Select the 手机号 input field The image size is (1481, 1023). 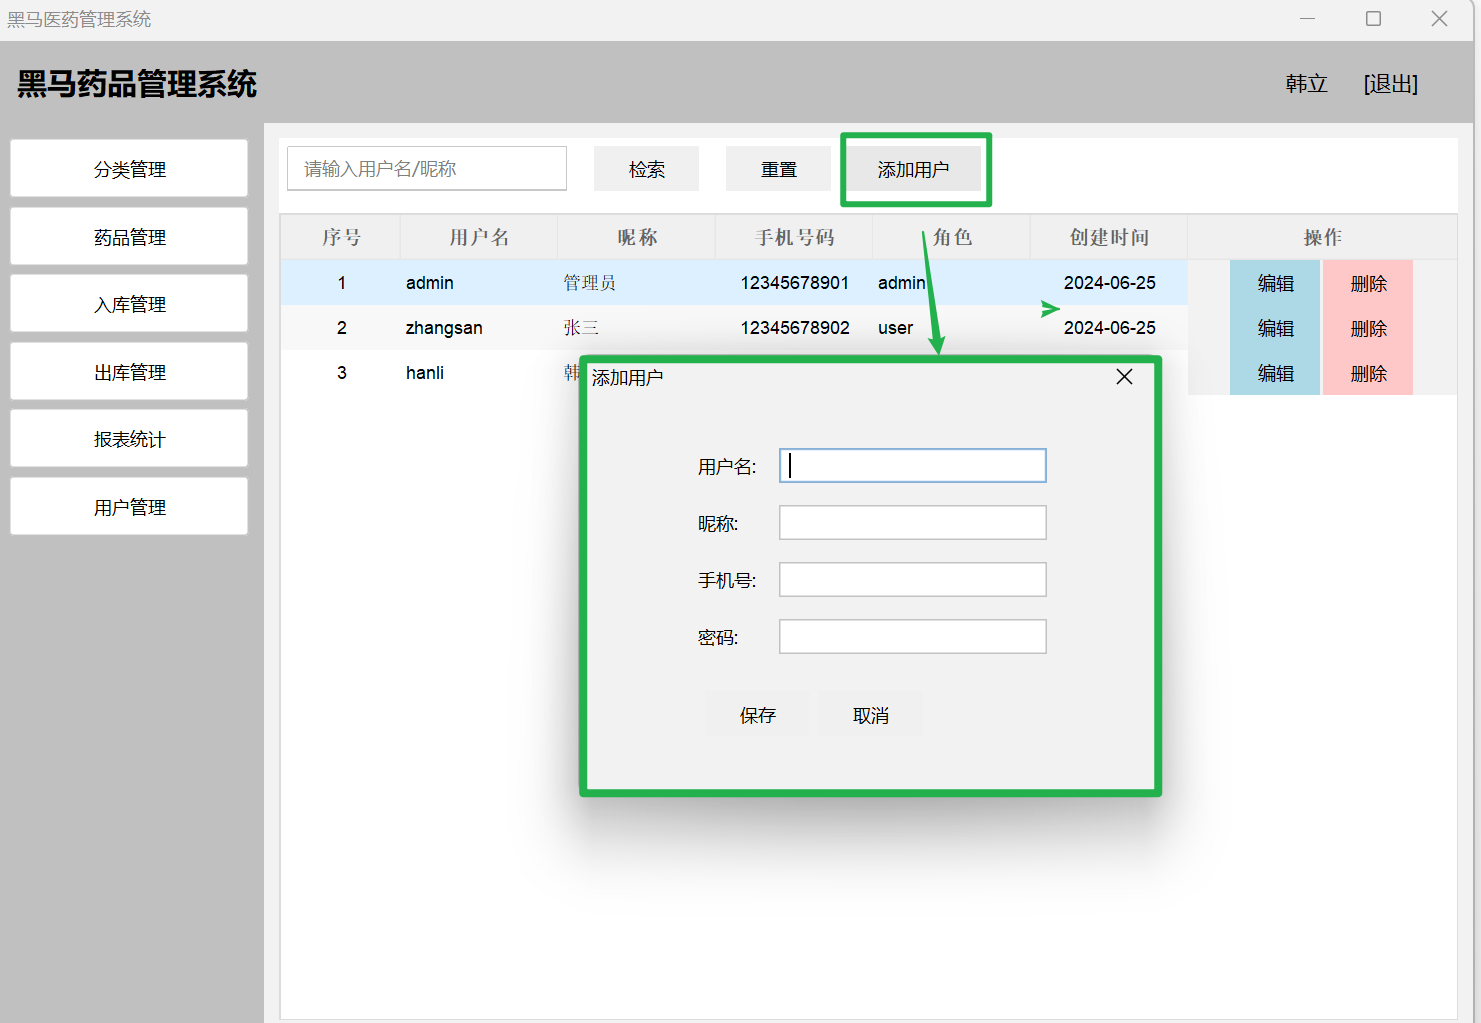[x=912, y=580]
